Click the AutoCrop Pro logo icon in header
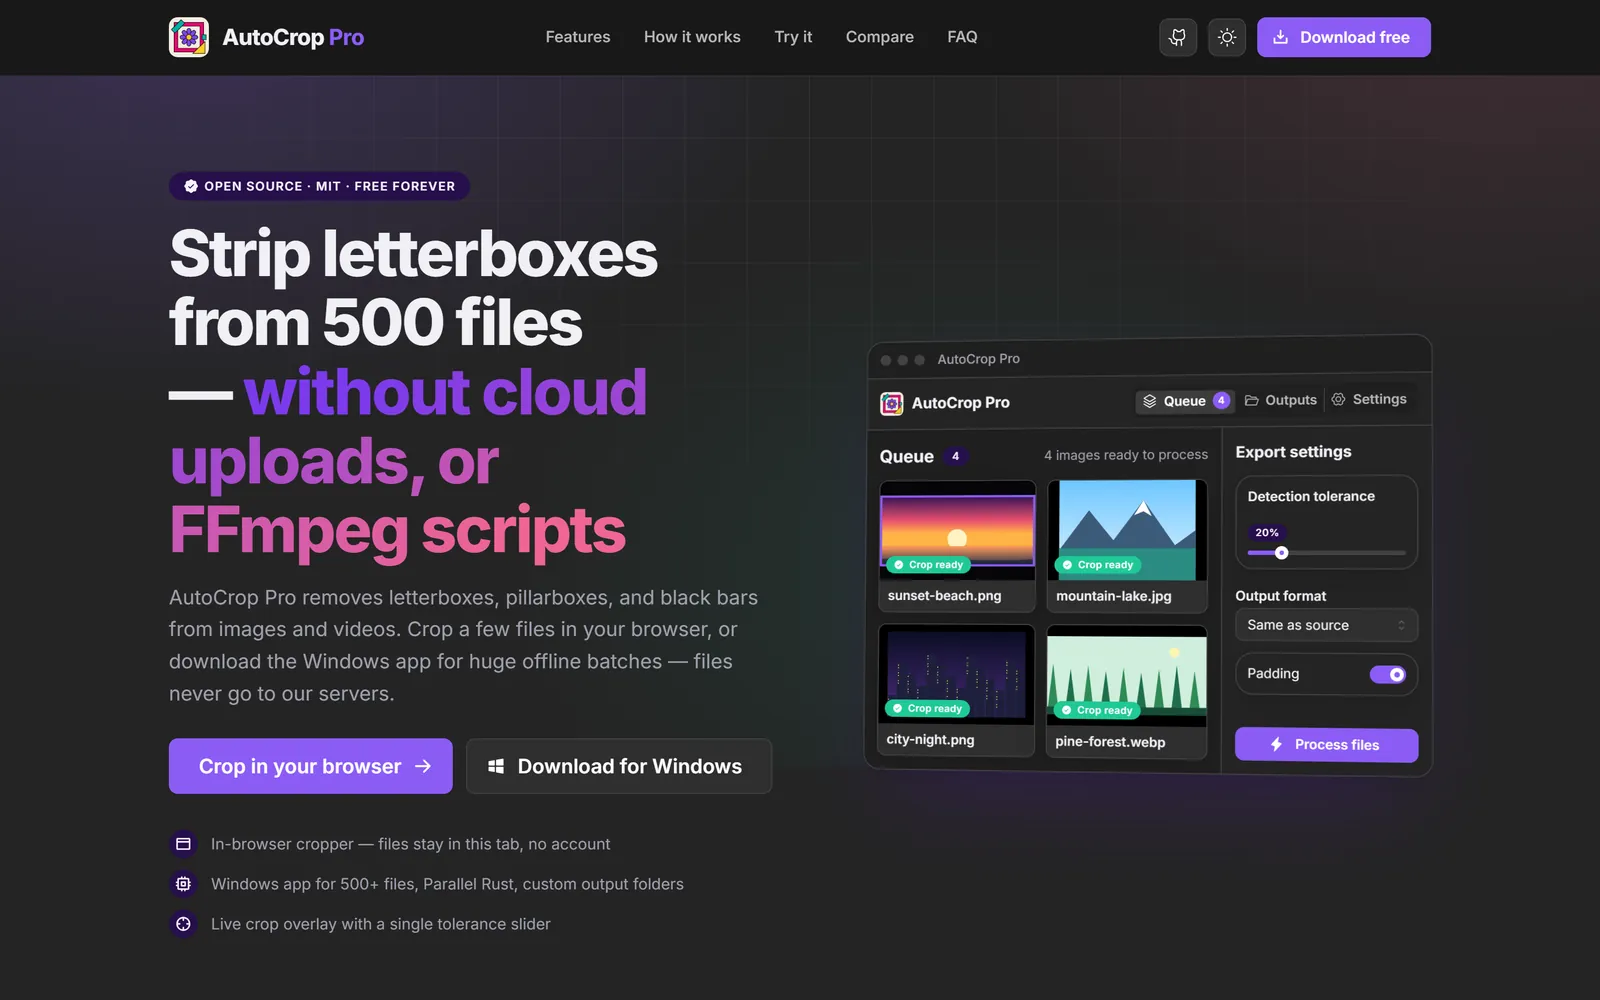Screen dimensions: 1600x1000 tap(189, 37)
